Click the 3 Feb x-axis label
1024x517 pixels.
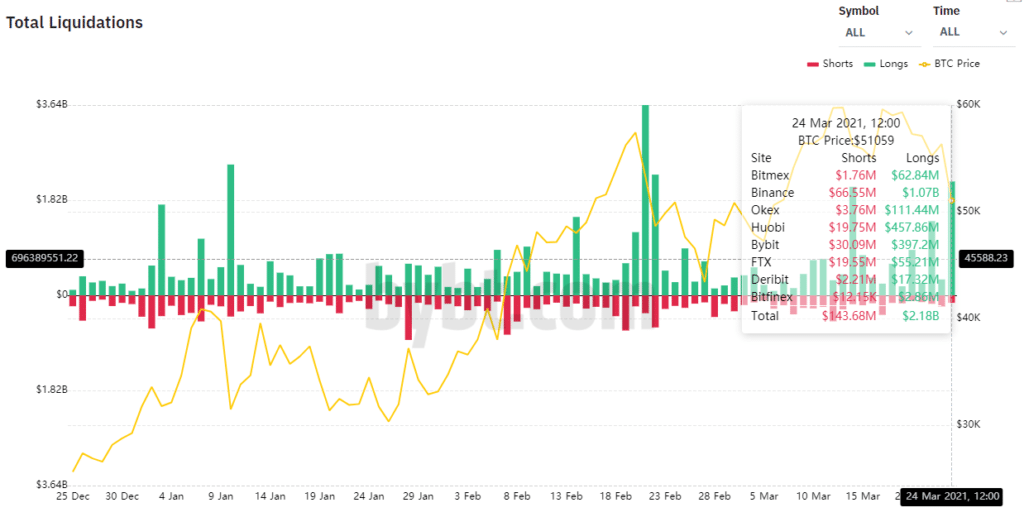pos(468,496)
